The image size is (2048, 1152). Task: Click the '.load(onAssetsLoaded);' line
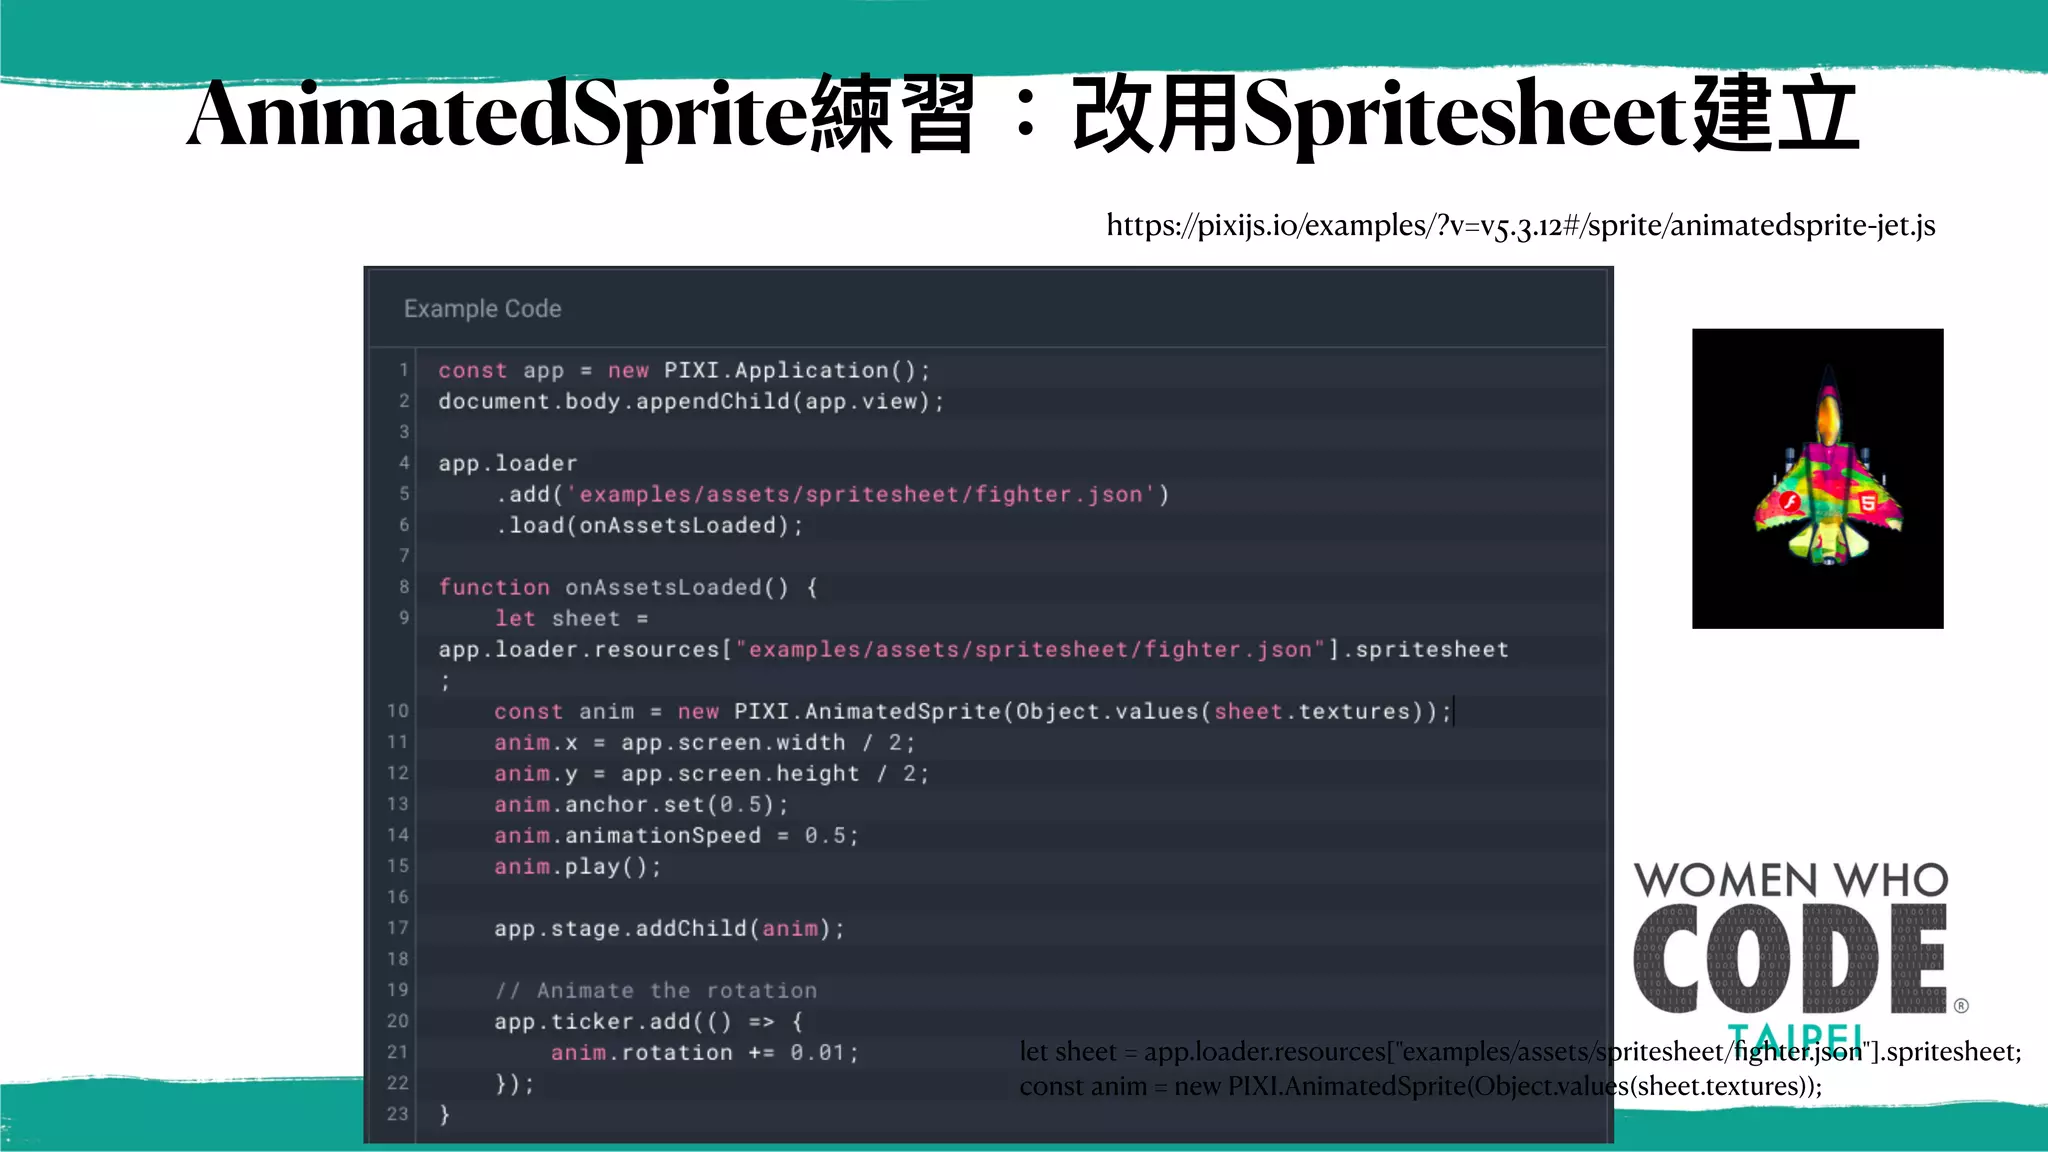(x=649, y=526)
